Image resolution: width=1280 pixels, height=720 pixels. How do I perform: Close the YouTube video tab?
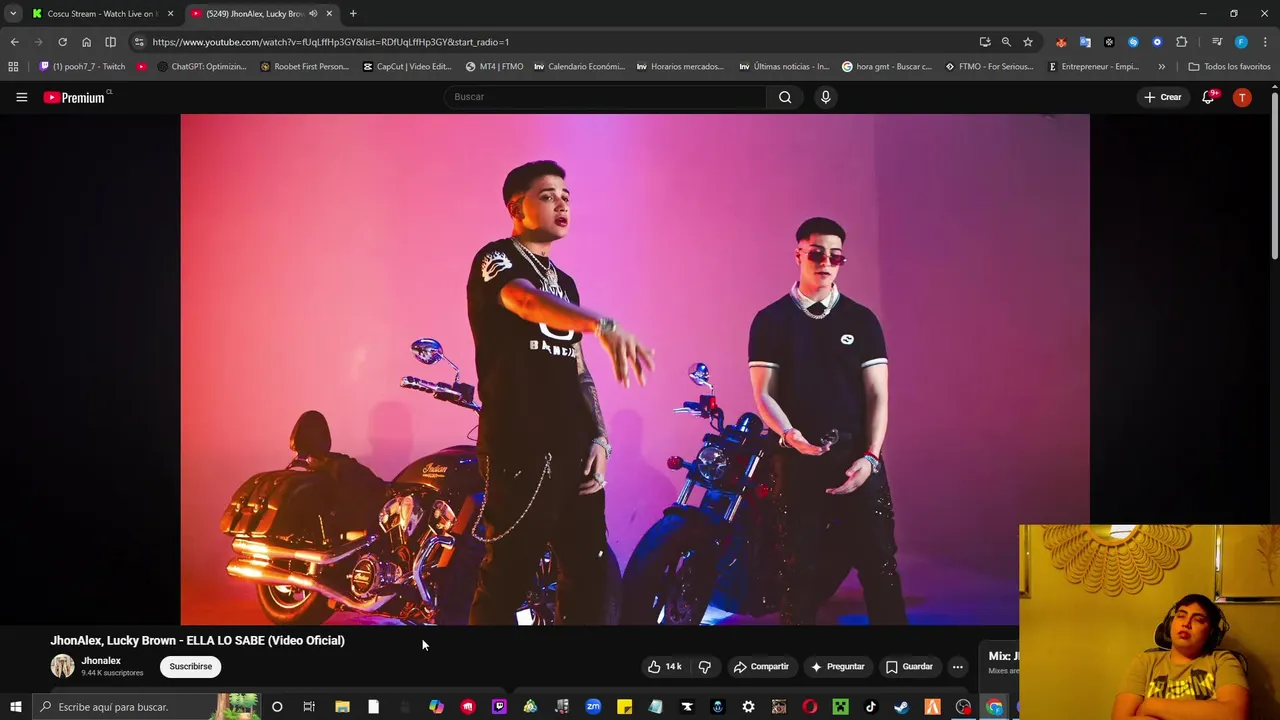(x=329, y=14)
